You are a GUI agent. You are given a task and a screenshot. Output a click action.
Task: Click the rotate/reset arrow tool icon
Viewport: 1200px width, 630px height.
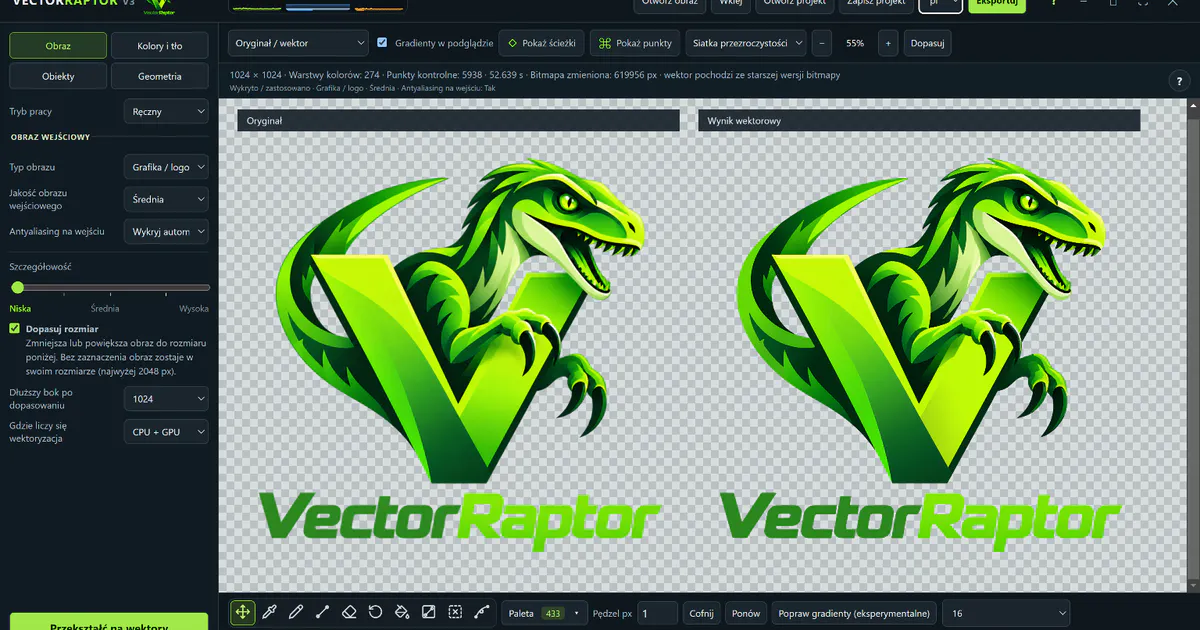point(375,612)
